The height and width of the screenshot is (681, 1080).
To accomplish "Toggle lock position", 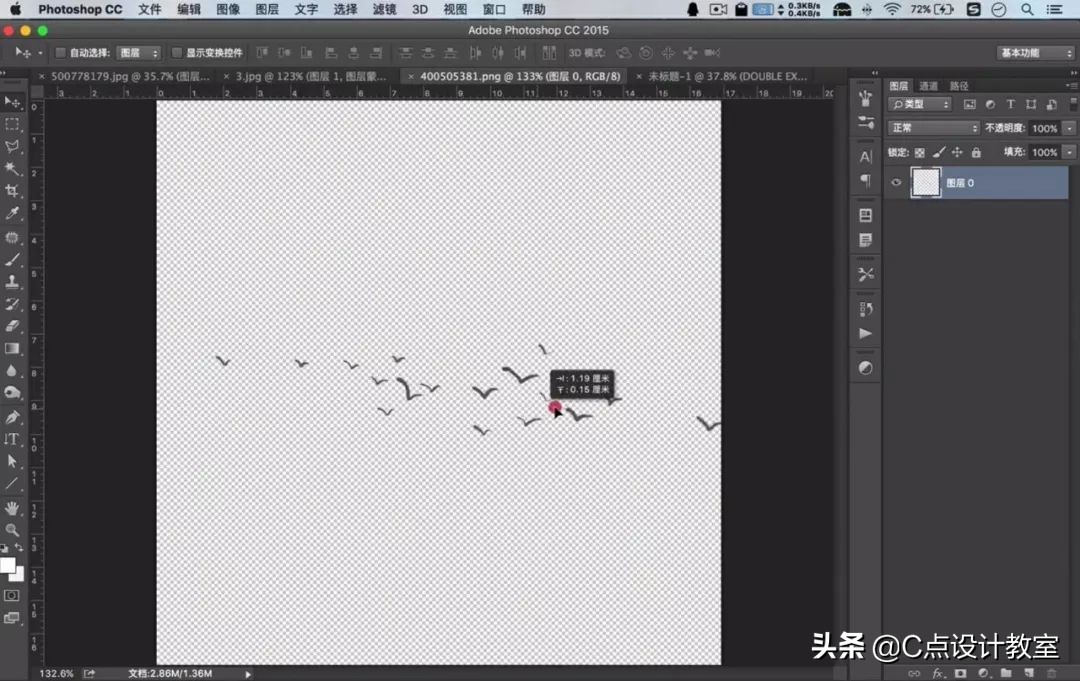I will (957, 153).
